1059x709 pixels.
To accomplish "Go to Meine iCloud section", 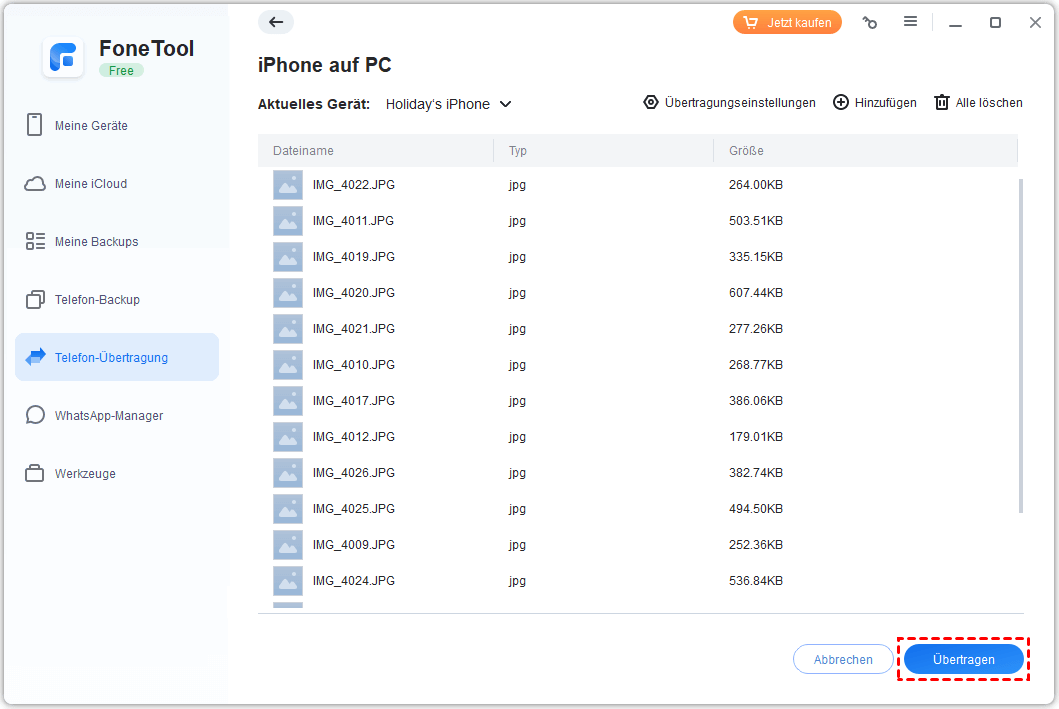I will coord(91,184).
